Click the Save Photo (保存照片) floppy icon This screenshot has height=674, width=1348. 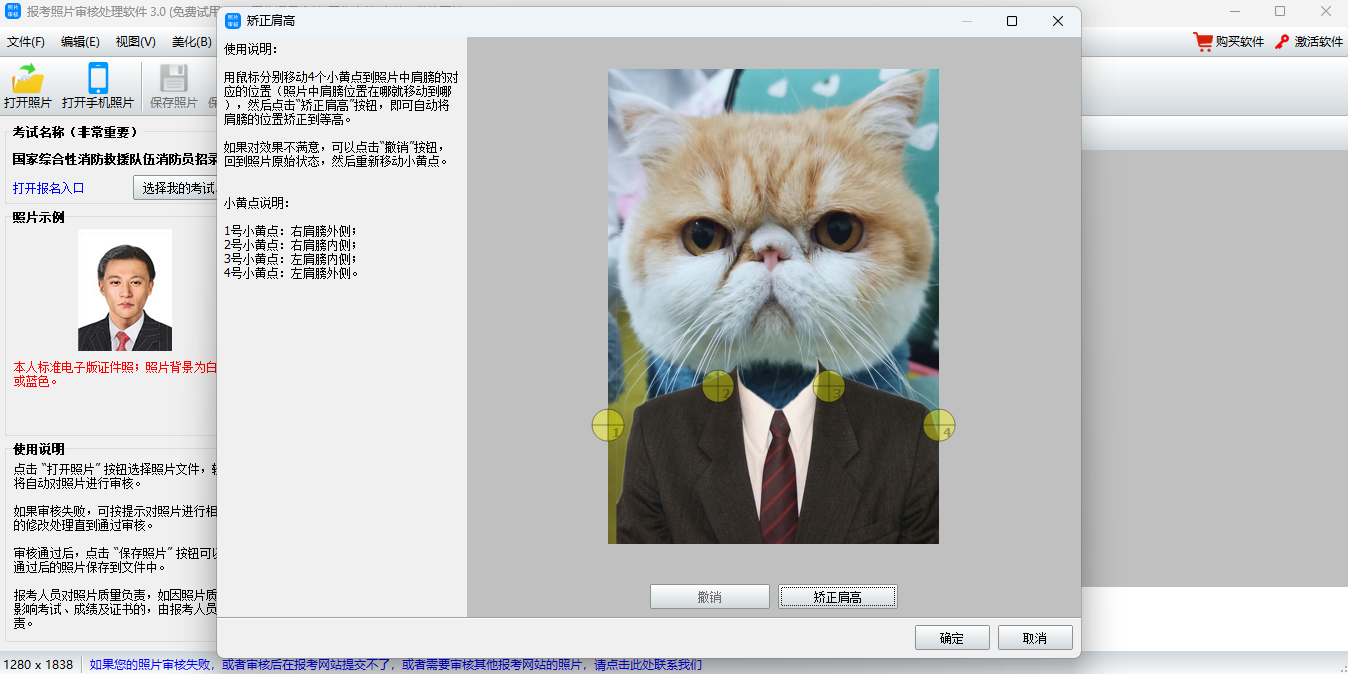[174, 79]
